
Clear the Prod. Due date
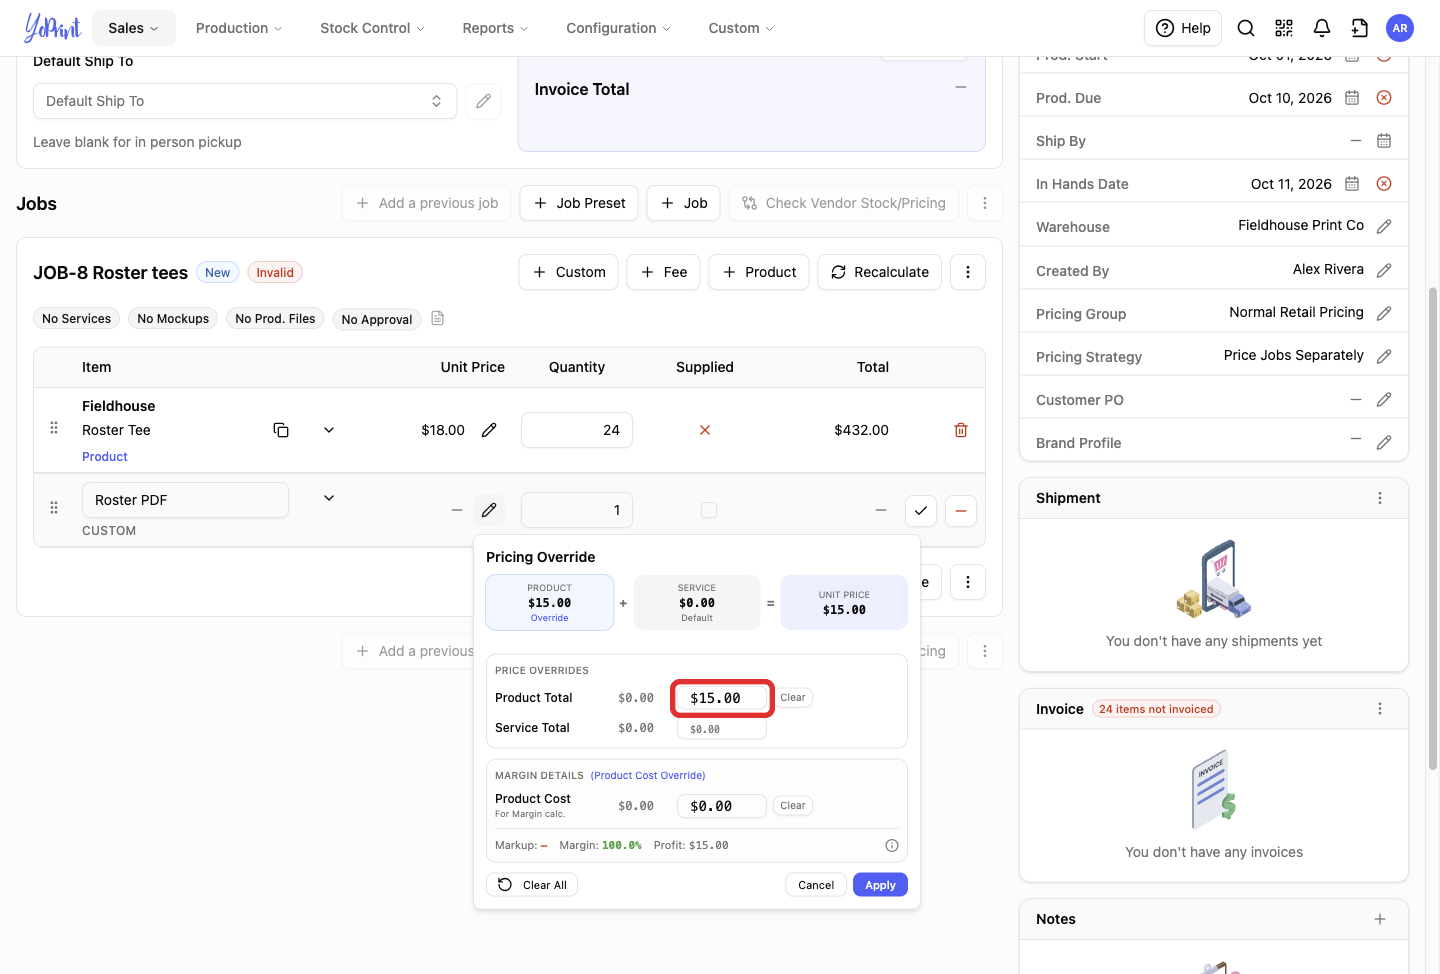[1384, 98]
